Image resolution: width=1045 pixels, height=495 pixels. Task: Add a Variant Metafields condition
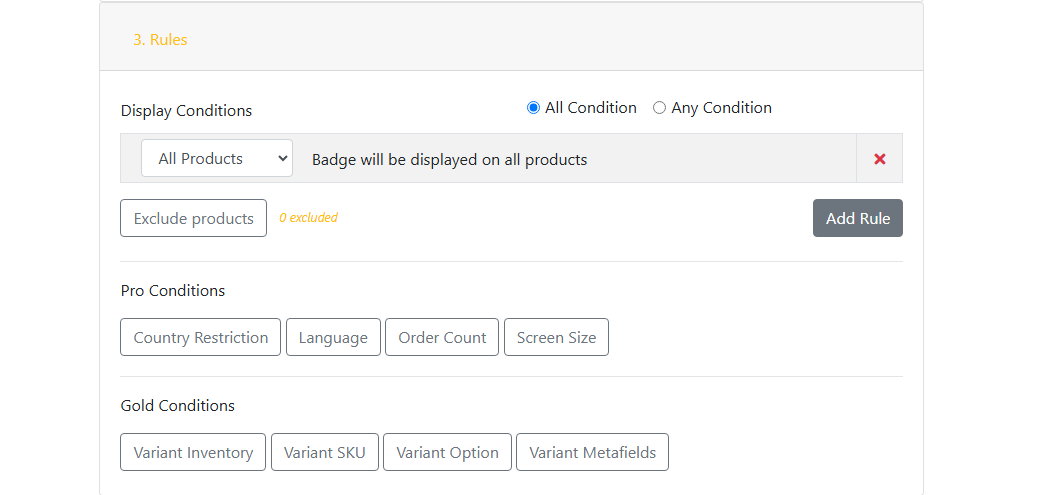592,452
